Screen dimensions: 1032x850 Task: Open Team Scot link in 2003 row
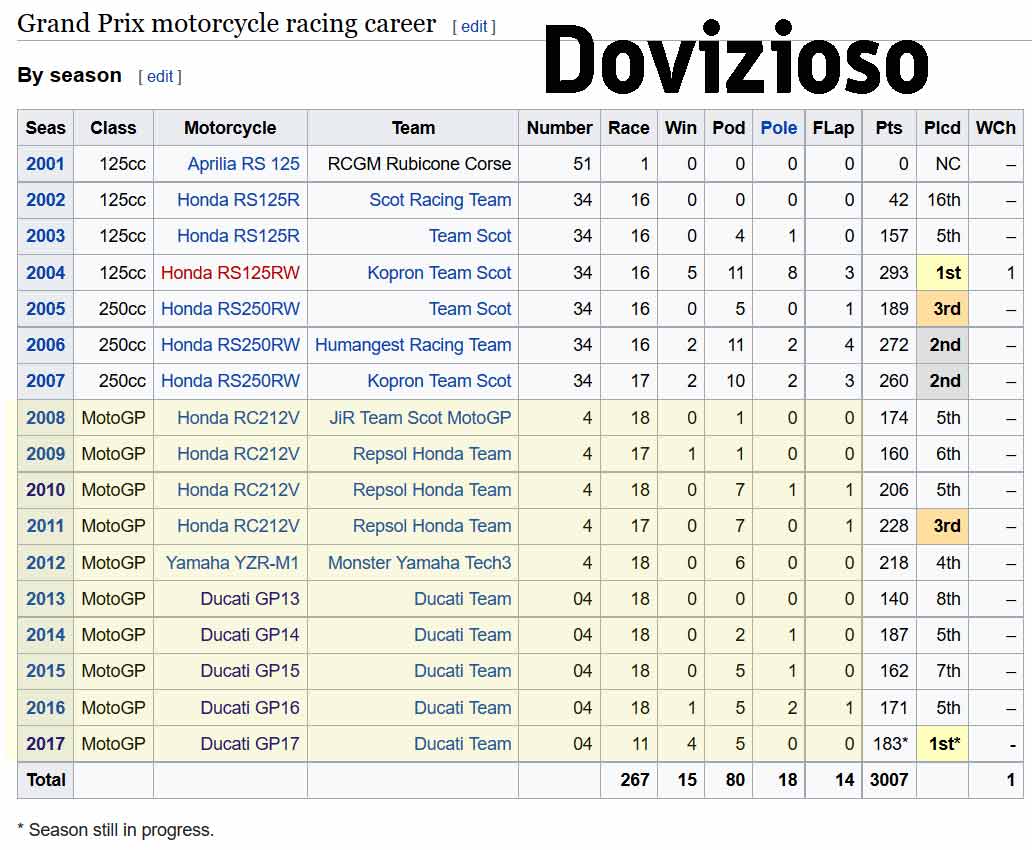pyautogui.click(x=470, y=236)
